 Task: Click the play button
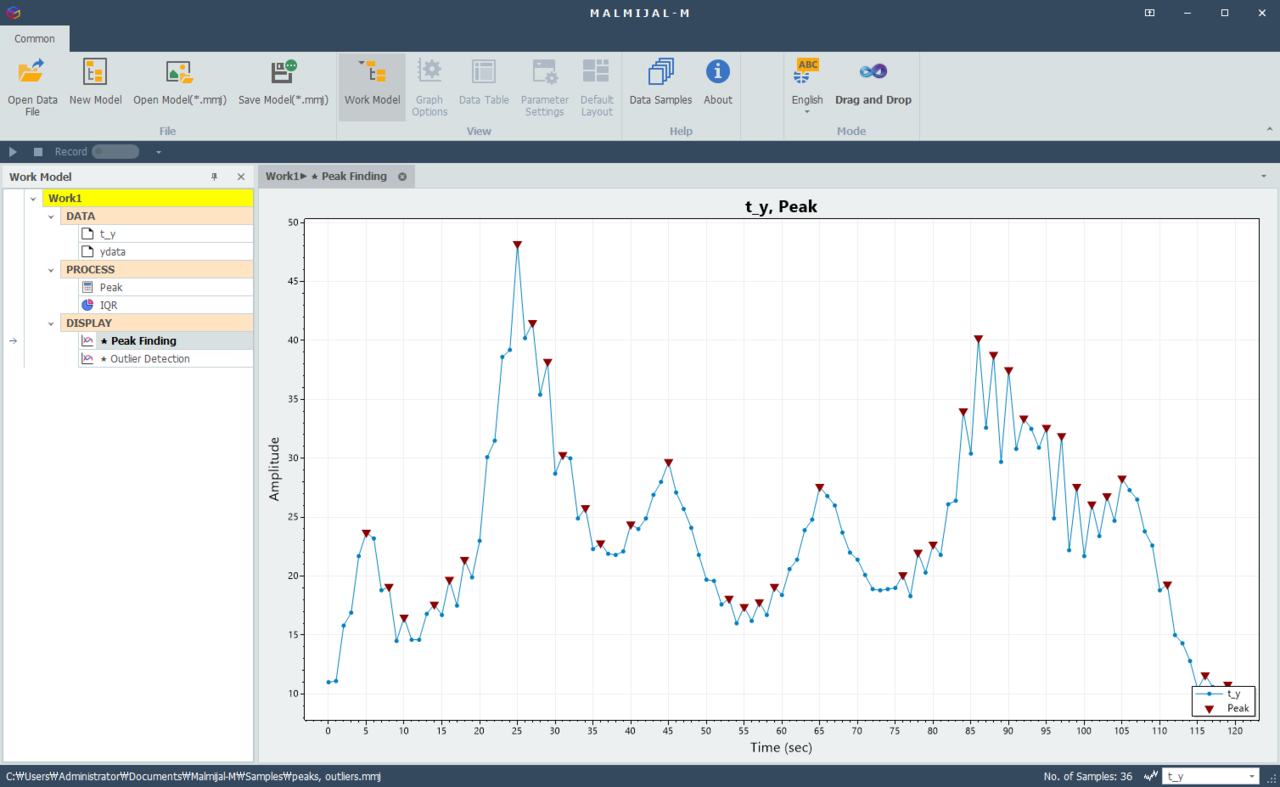13,152
